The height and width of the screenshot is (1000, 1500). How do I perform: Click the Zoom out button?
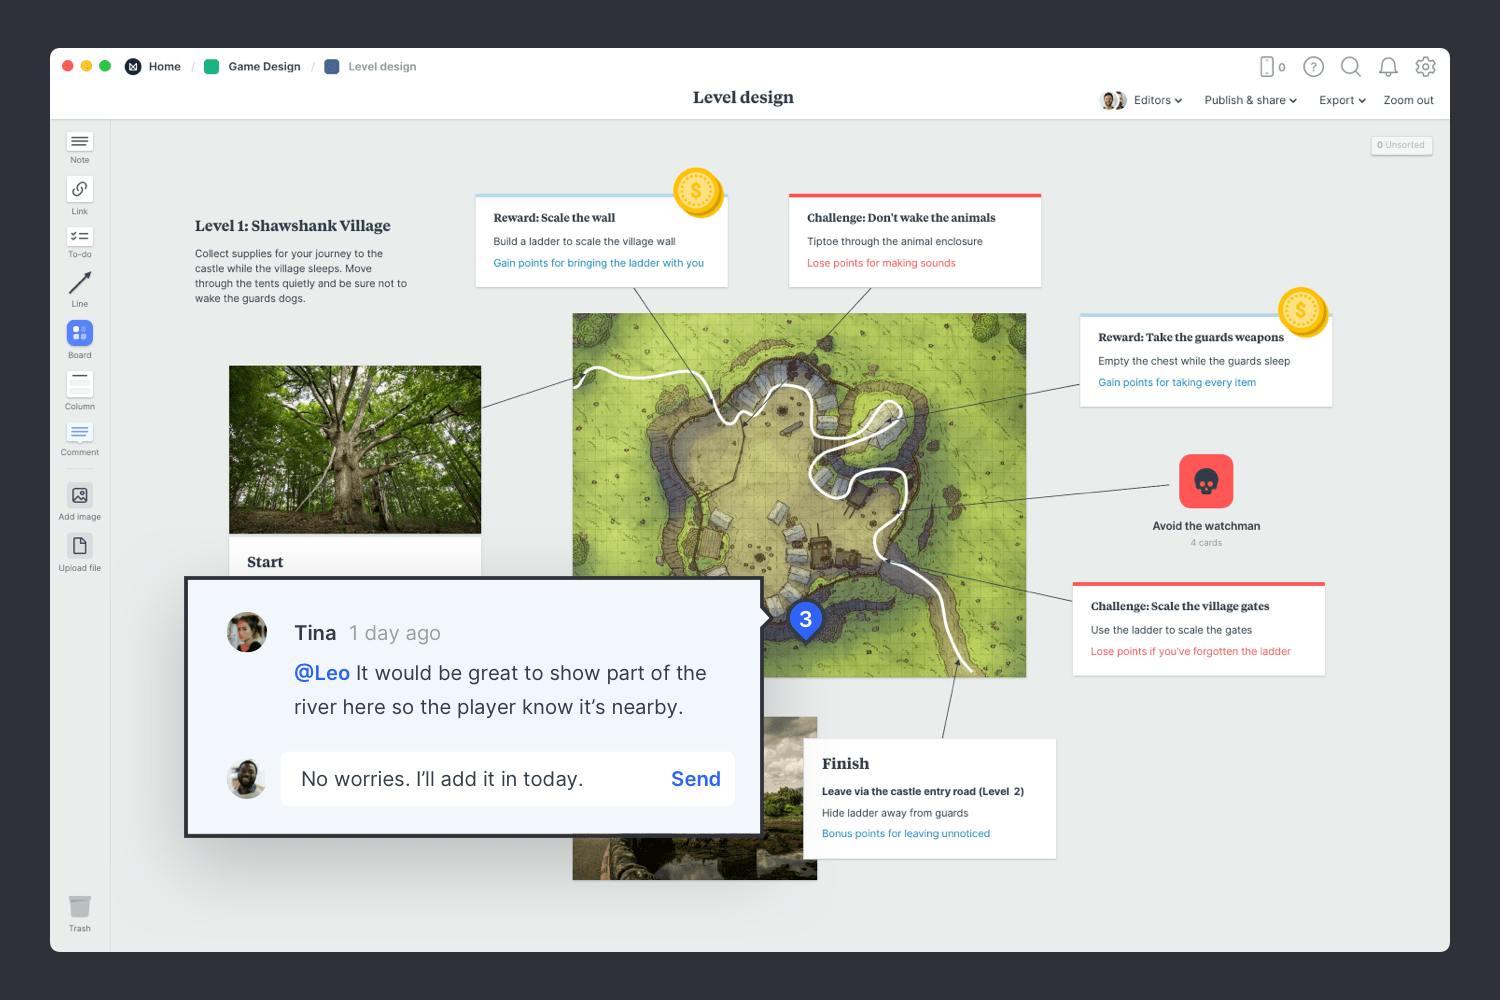pos(1408,100)
